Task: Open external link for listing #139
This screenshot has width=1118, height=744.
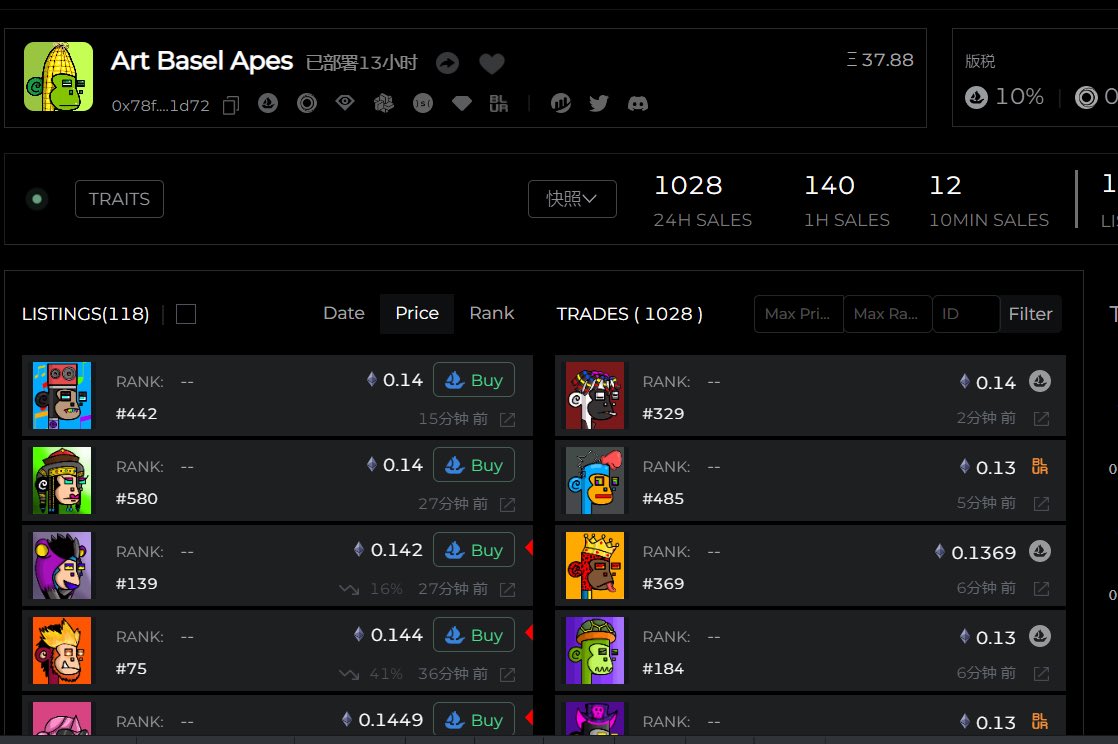Action: pyautogui.click(x=508, y=589)
